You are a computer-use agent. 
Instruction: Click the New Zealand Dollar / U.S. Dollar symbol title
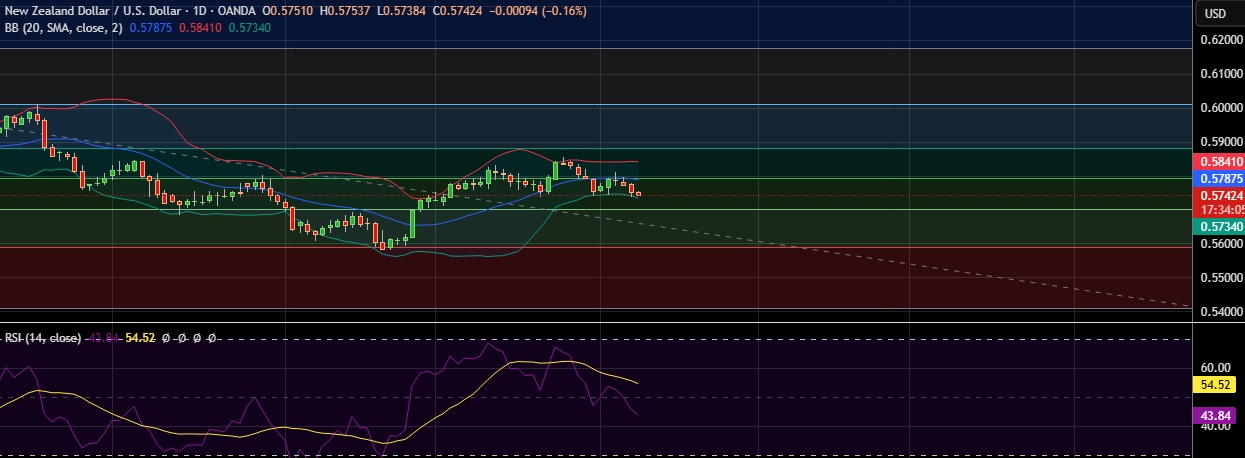tap(90, 11)
